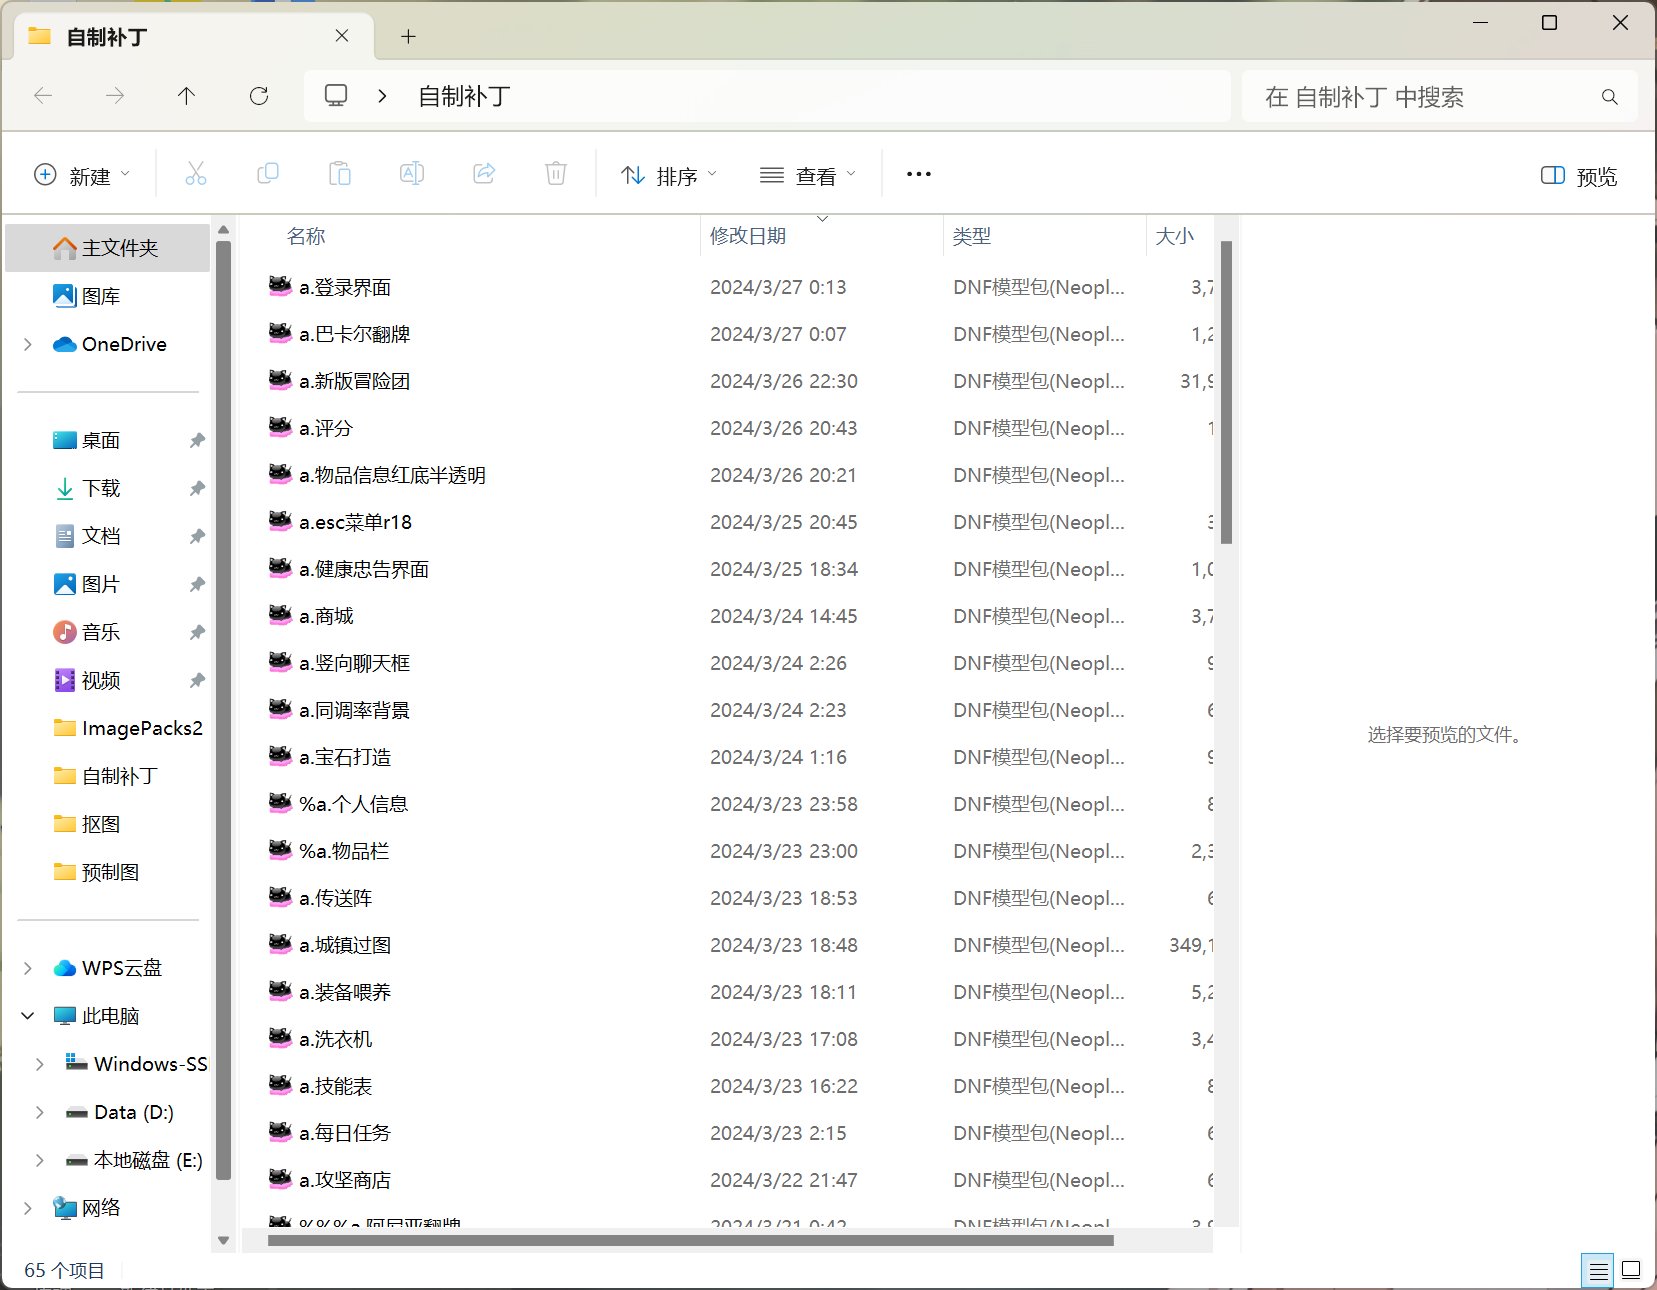Viewport: 1657px width, 1290px height.
Task: Open a new tab with plus button
Action: tap(408, 37)
